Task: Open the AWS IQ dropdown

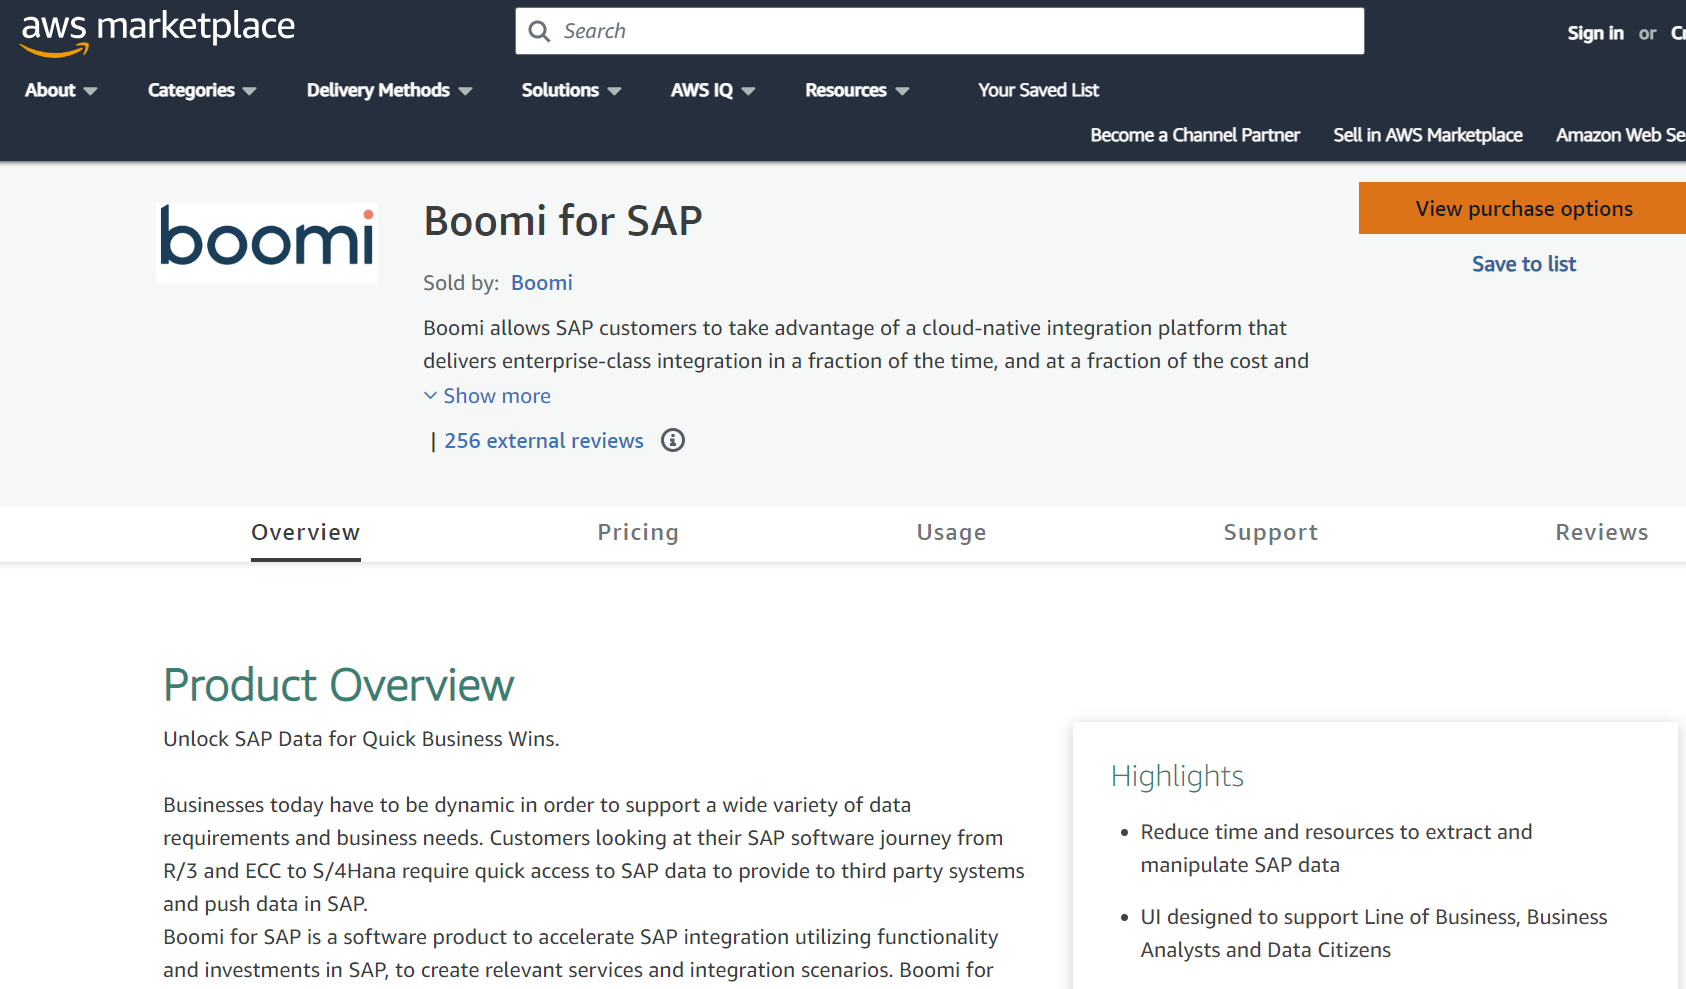Action: pos(711,90)
